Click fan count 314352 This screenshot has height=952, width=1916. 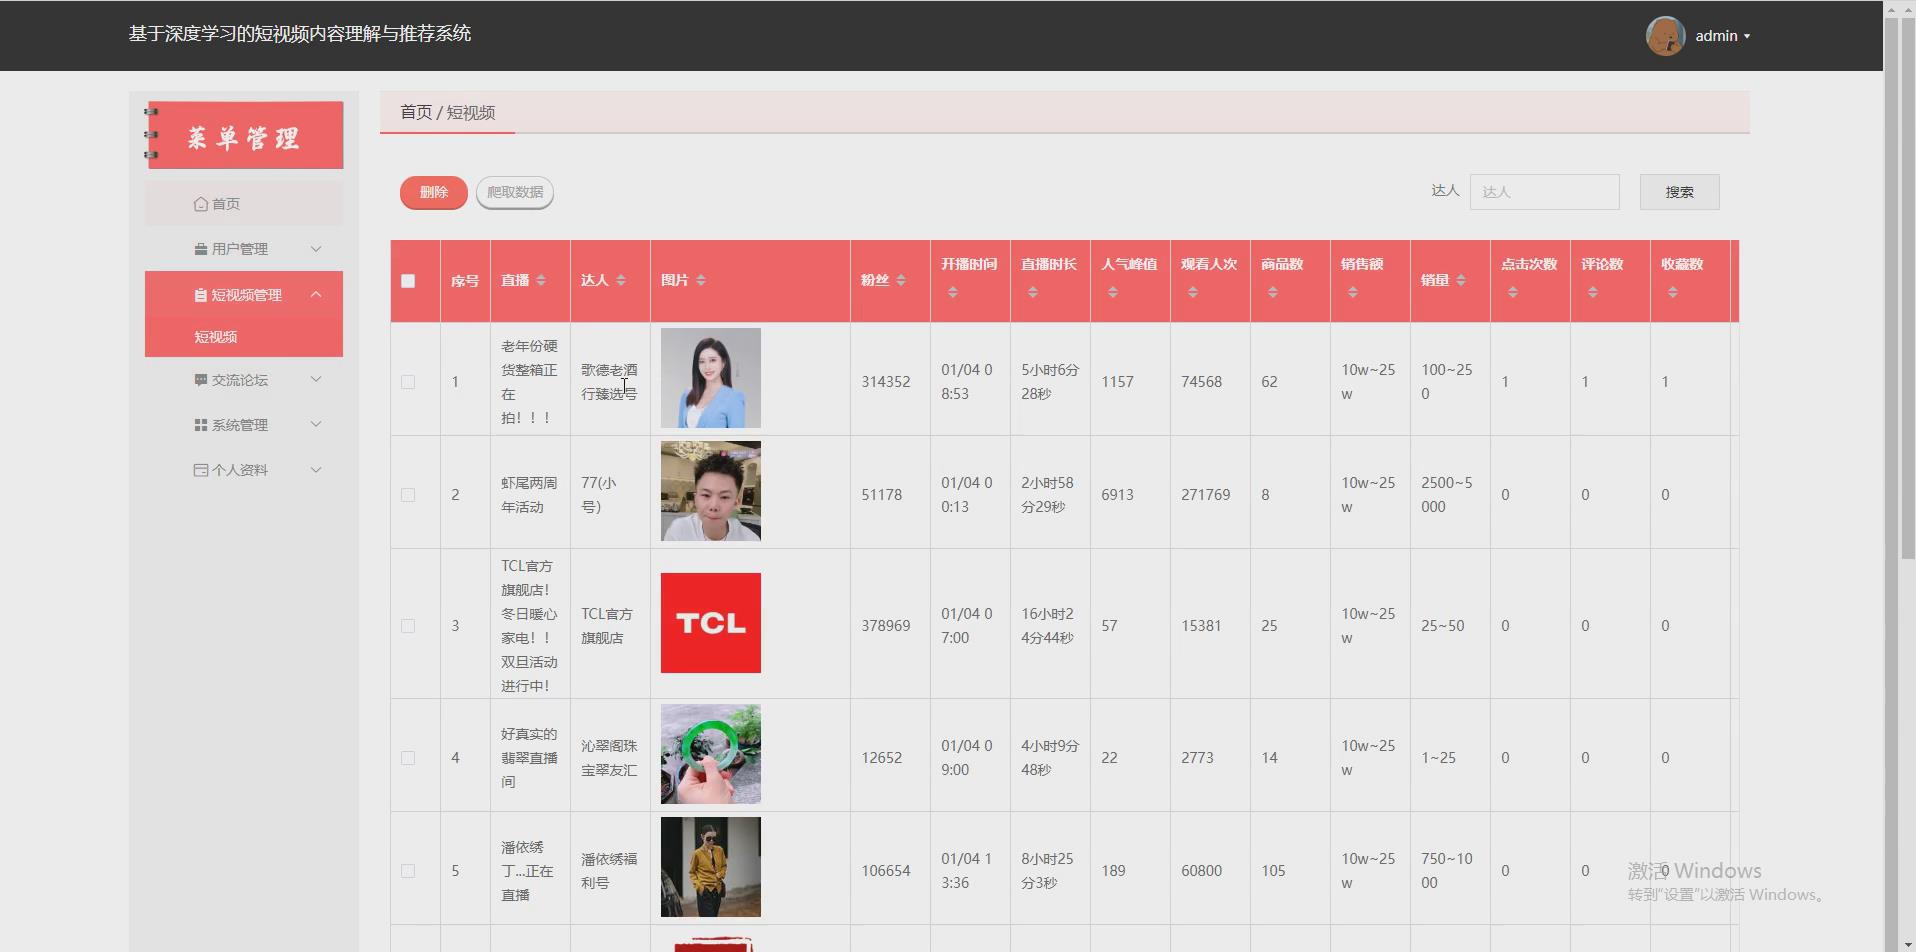pyautogui.click(x=886, y=382)
